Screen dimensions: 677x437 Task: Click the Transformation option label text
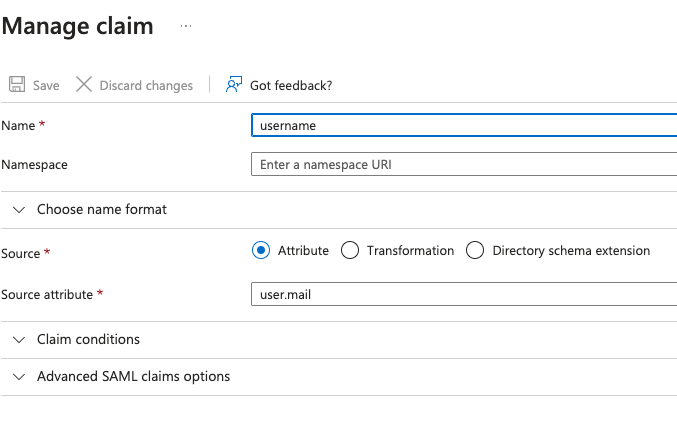tap(410, 250)
